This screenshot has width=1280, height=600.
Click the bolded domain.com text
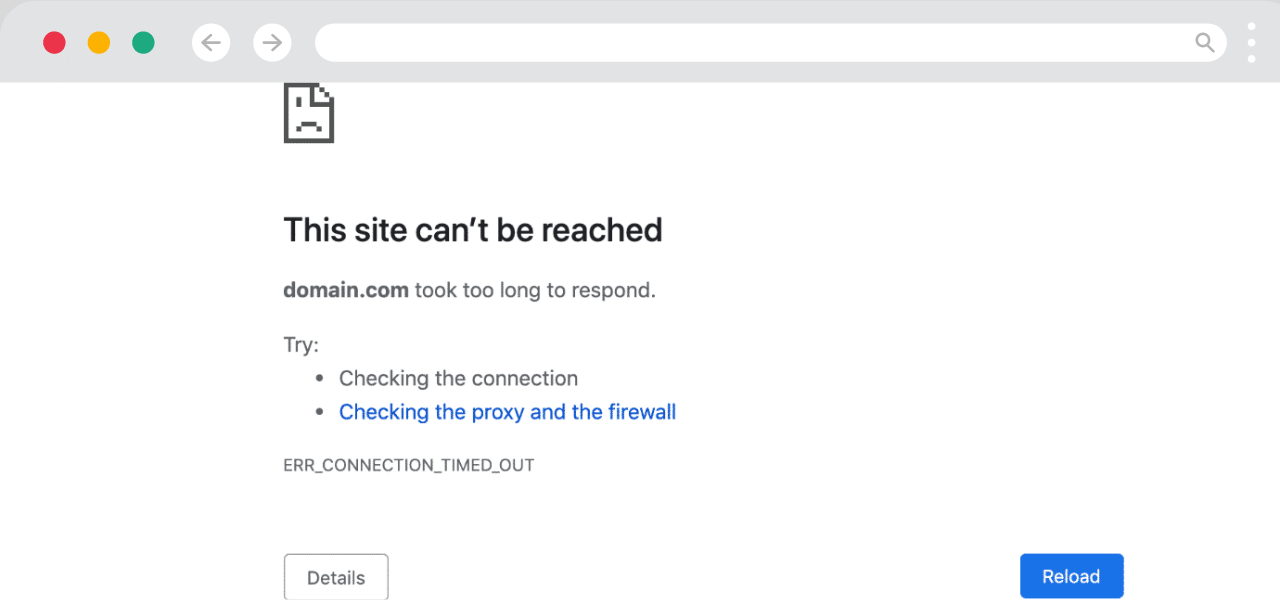tap(345, 290)
